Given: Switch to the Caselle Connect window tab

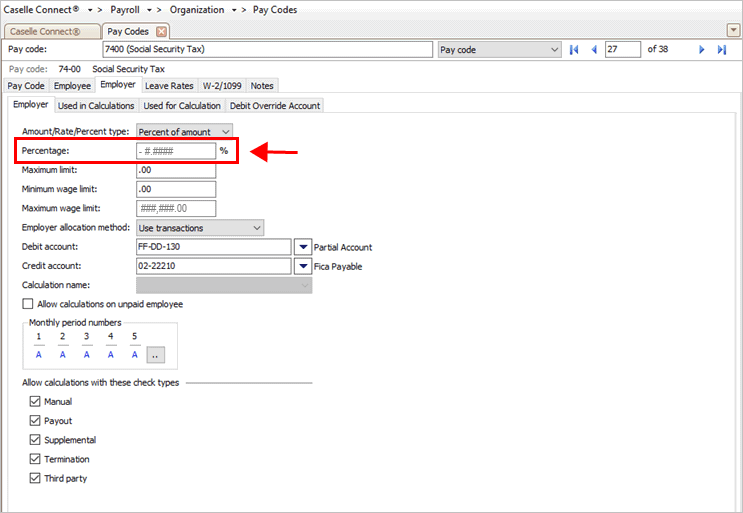Looking at the screenshot, I should (51, 32).
